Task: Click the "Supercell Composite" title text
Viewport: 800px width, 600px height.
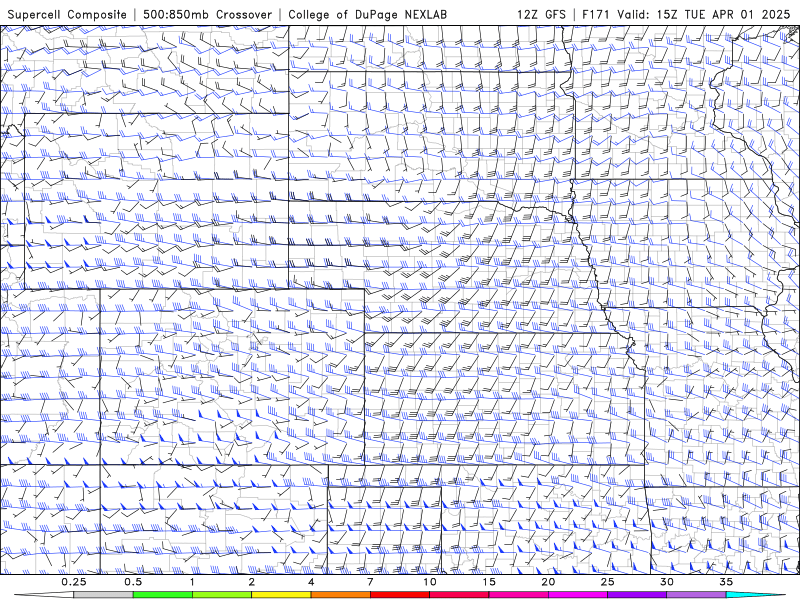Action: [67, 14]
